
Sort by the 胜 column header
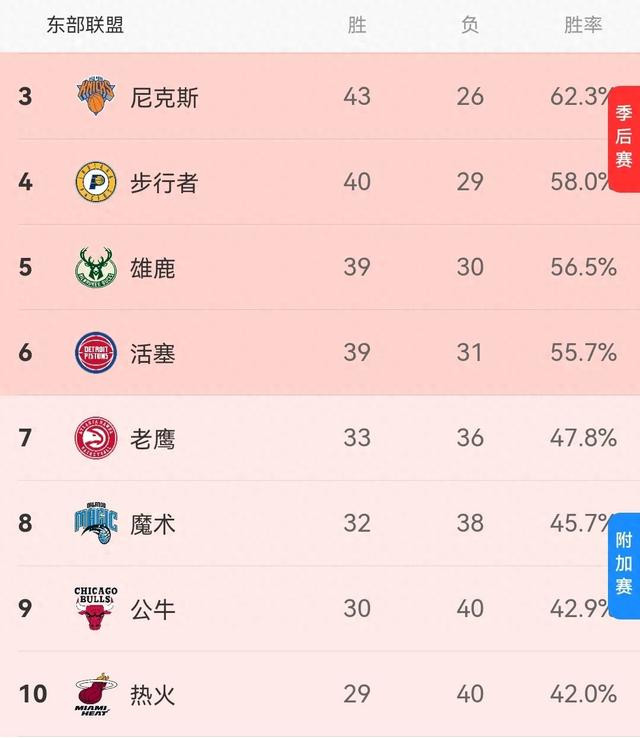pyautogui.click(x=357, y=24)
